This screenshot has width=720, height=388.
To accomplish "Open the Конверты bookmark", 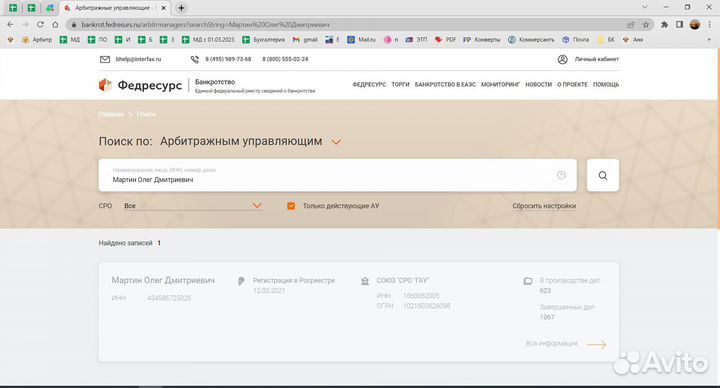I will tap(482, 40).
